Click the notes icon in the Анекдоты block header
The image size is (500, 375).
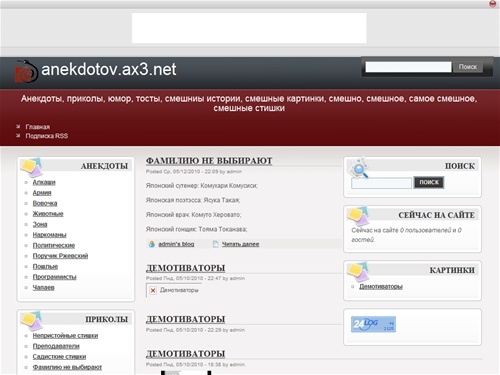(32, 167)
